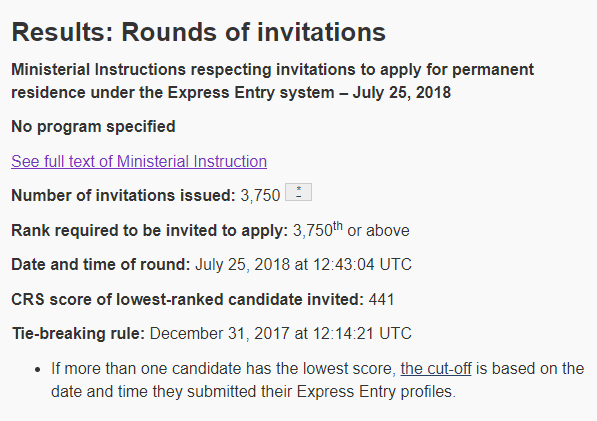597x421 pixels.
Task: Click the 'Number of invitations issued:' label
Action: [123, 195]
